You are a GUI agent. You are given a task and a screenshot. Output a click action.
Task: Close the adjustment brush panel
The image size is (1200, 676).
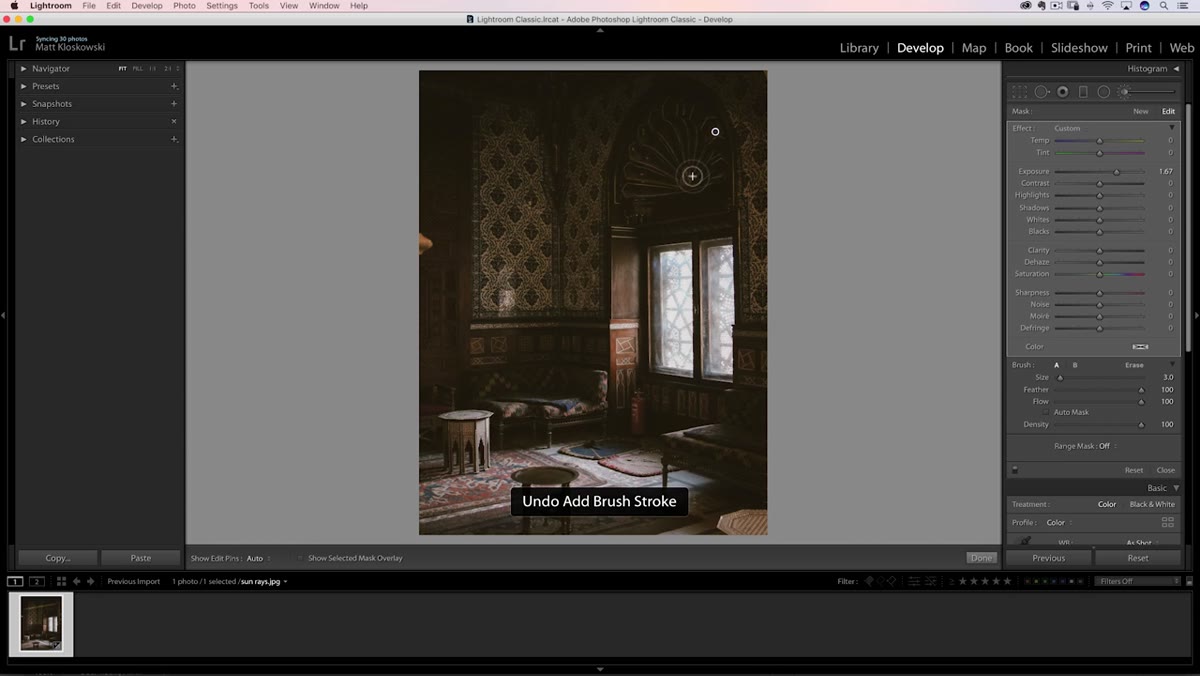(x=1166, y=470)
